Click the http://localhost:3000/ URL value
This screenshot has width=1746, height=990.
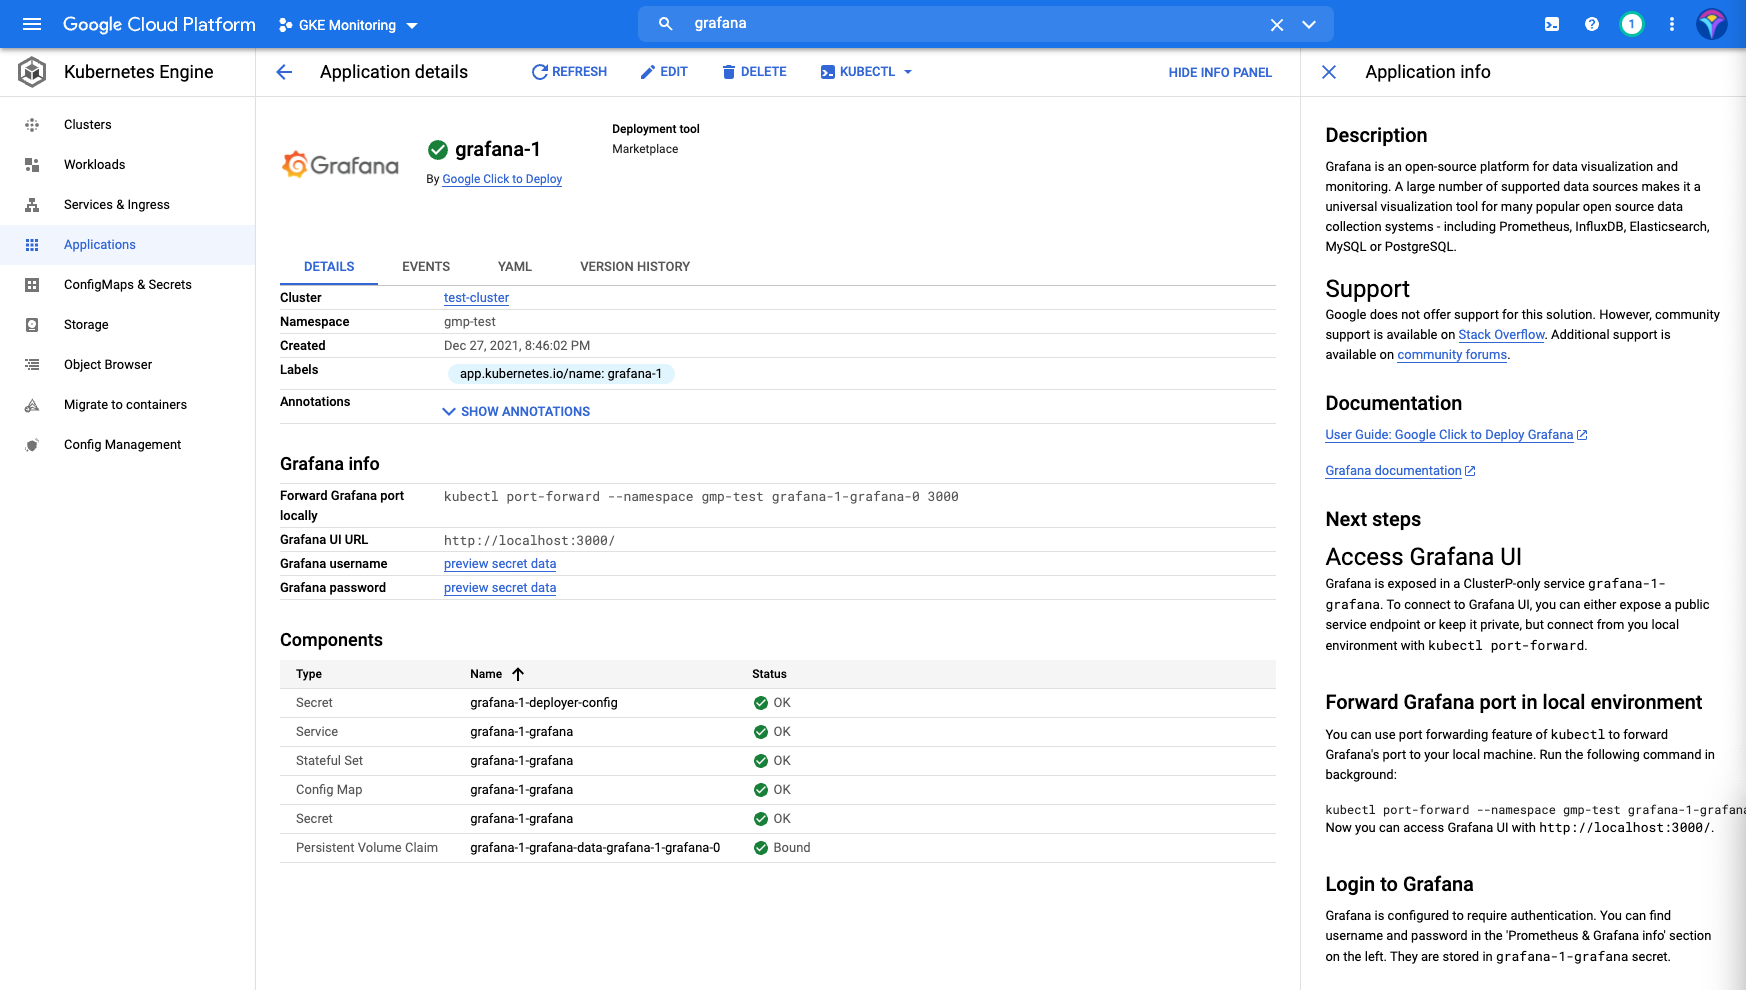(529, 541)
